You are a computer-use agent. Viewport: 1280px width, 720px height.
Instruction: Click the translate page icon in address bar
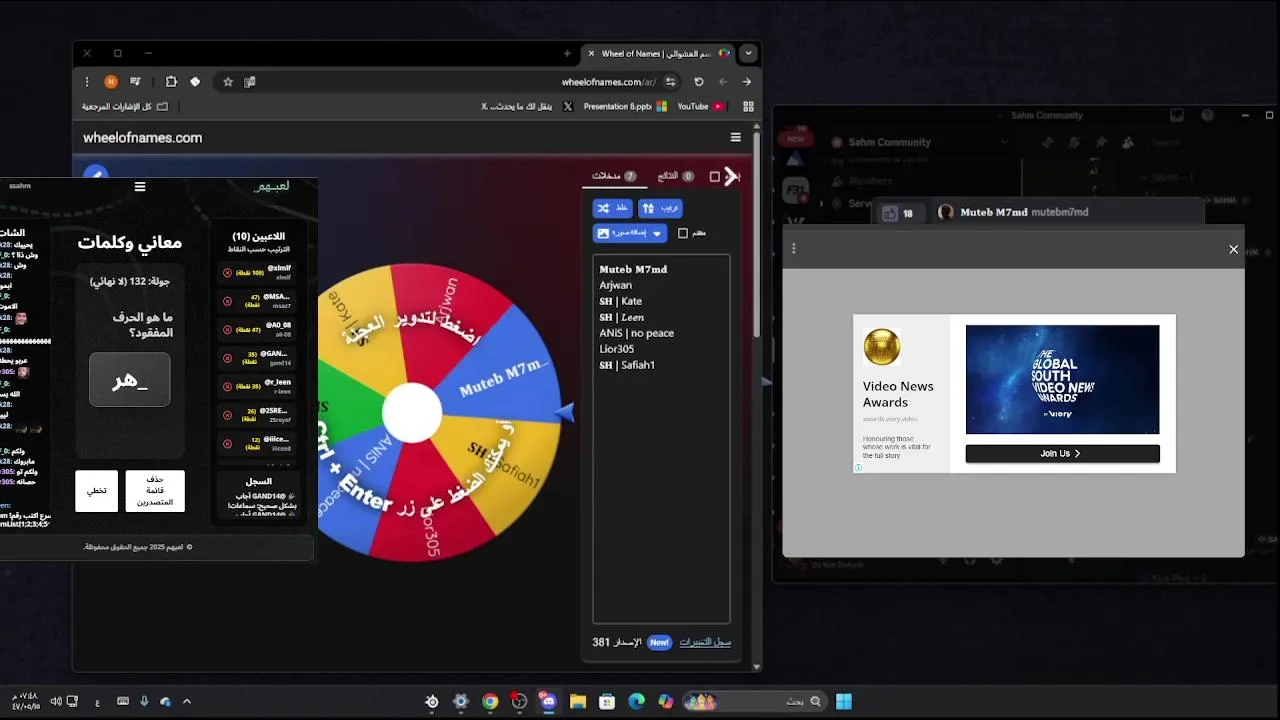[x=250, y=82]
